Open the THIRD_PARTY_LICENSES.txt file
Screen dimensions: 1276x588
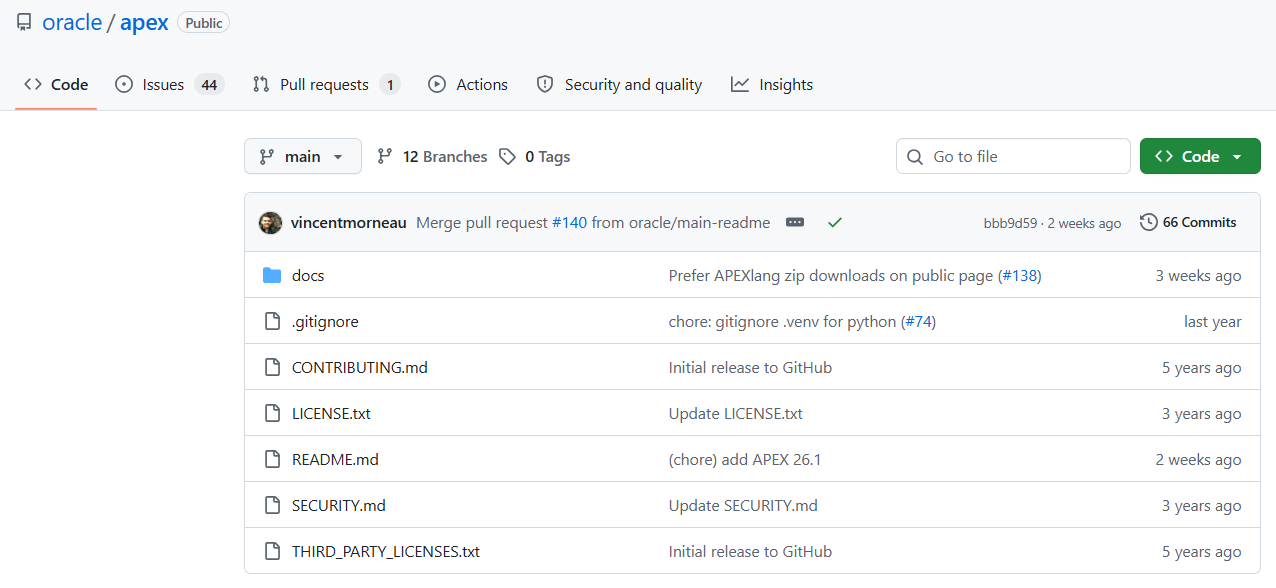[386, 551]
